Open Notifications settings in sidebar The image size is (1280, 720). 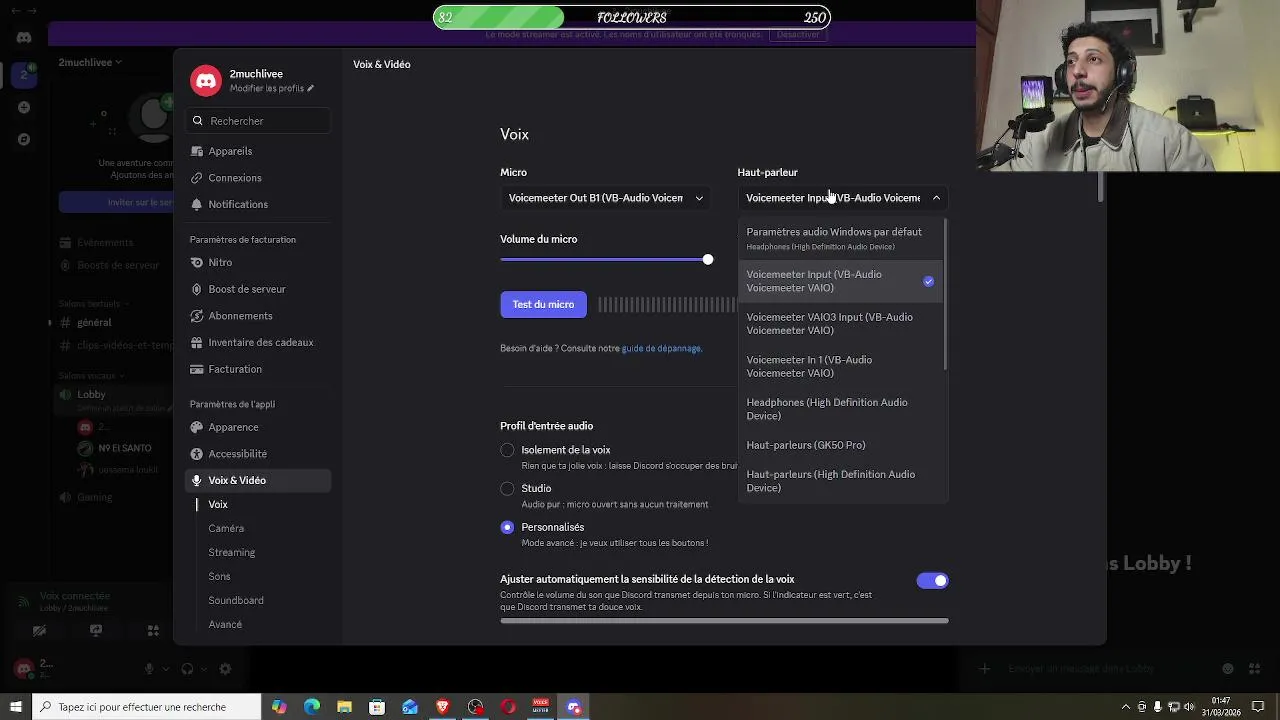pyautogui.click(x=258, y=204)
